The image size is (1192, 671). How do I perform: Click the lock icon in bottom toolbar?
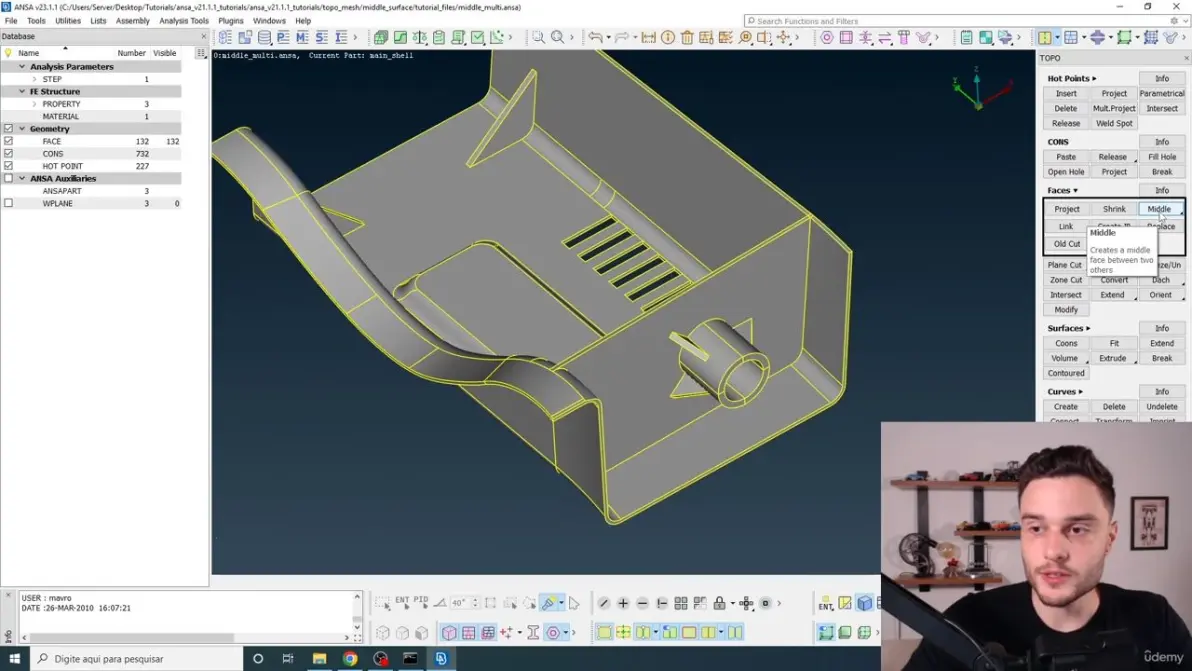[x=719, y=603]
